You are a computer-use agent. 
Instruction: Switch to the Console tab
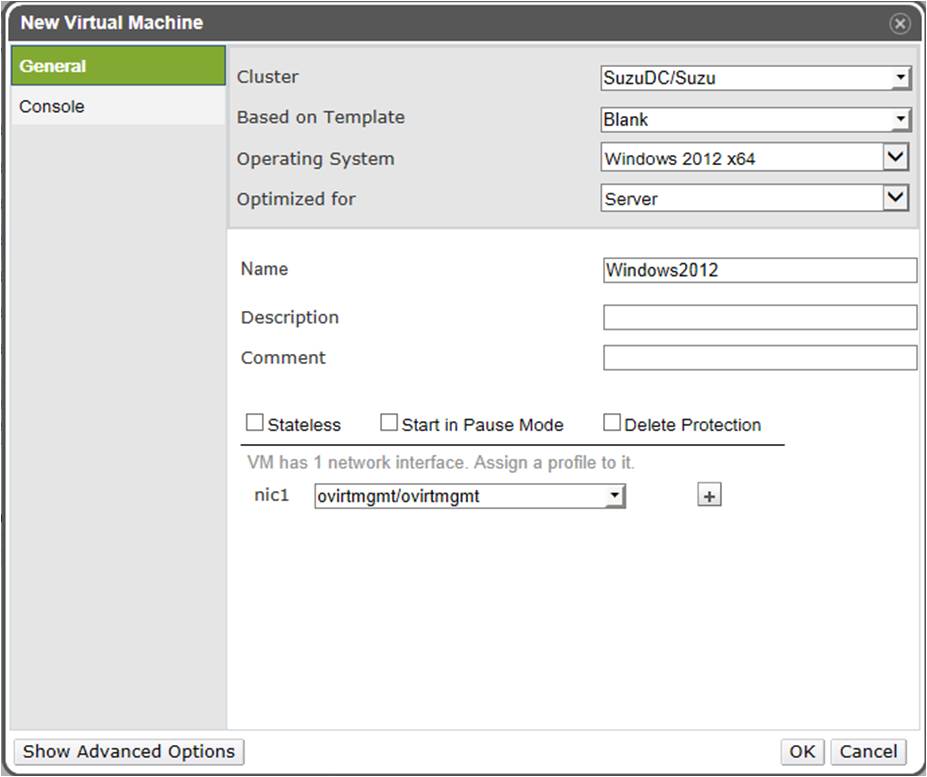pyautogui.click(x=118, y=107)
